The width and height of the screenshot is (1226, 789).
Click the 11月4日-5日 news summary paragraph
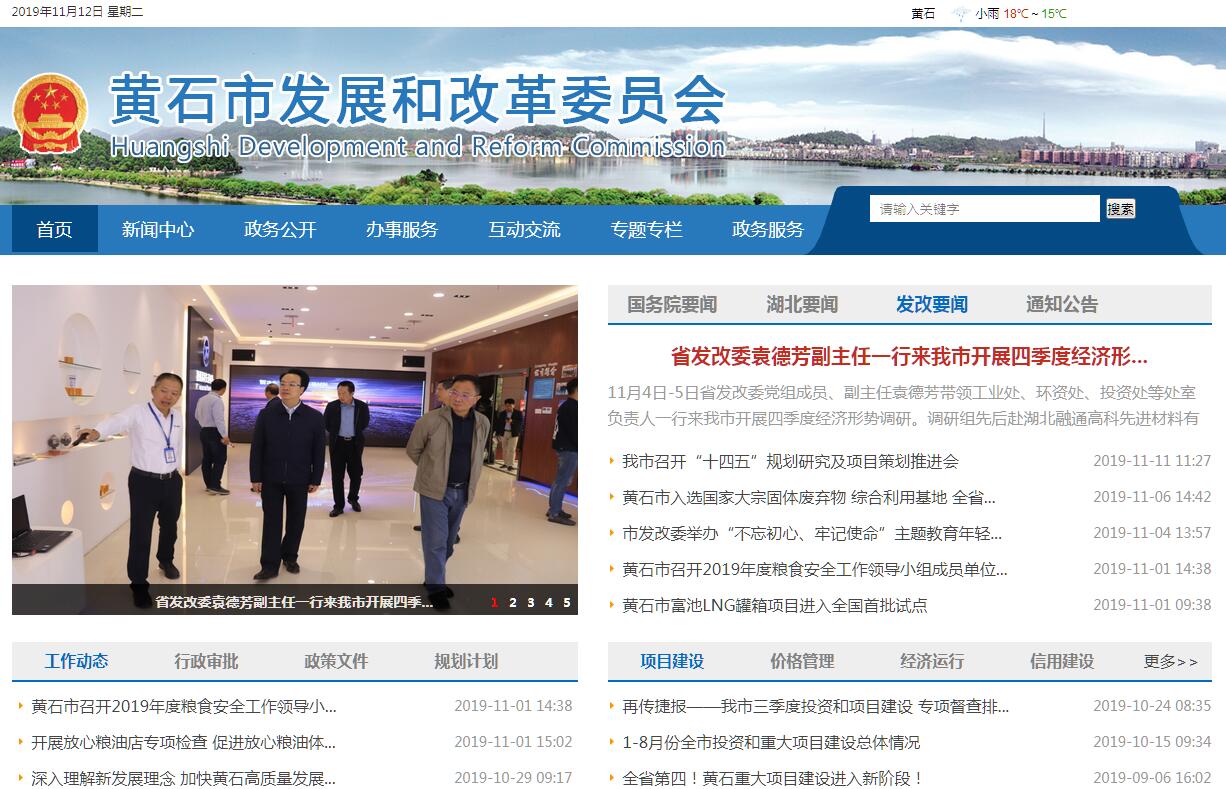tap(903, 405)
